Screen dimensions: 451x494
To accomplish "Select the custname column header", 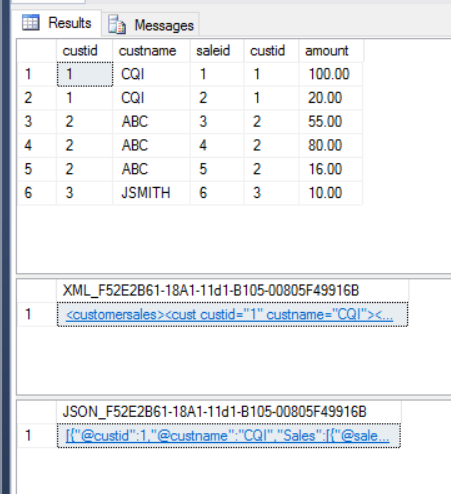I will [152, 51].
